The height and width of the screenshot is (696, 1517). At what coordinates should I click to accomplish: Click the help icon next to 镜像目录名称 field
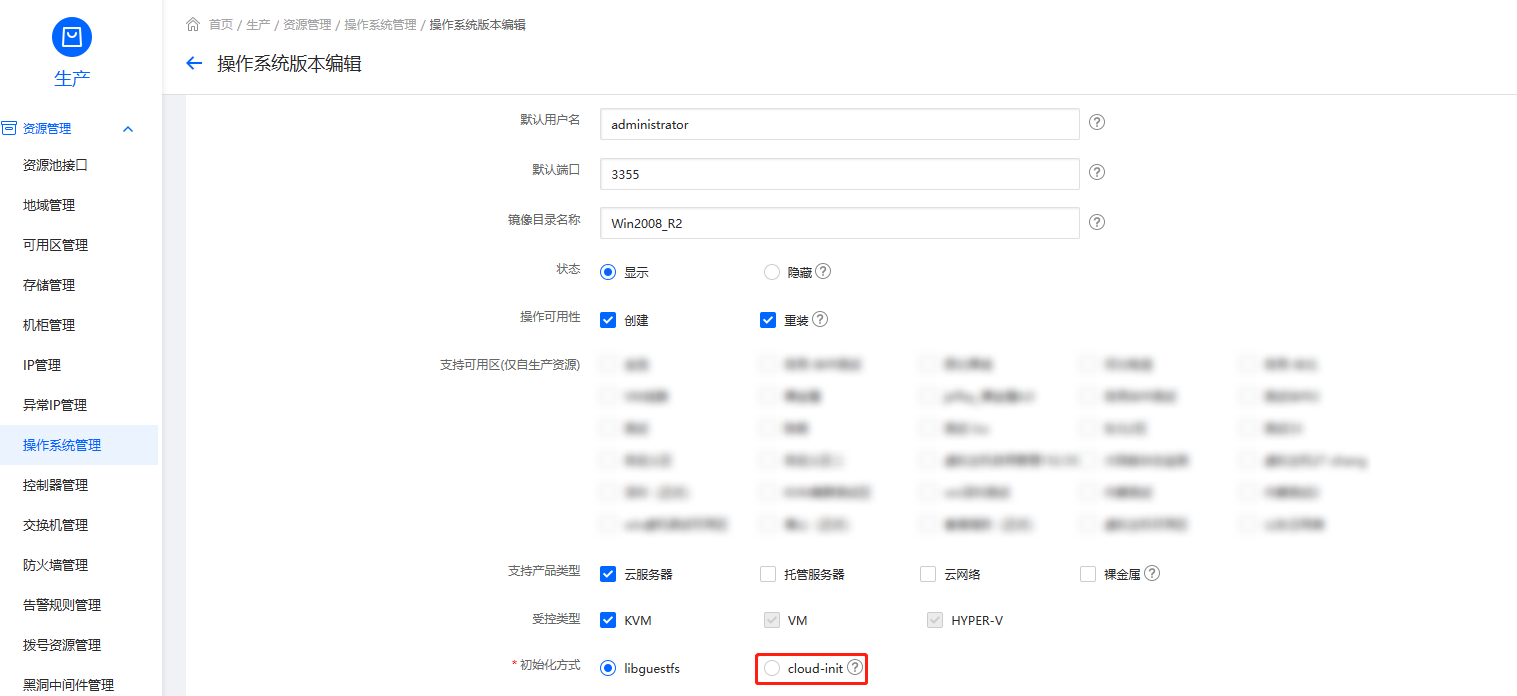click(1096, 222)
